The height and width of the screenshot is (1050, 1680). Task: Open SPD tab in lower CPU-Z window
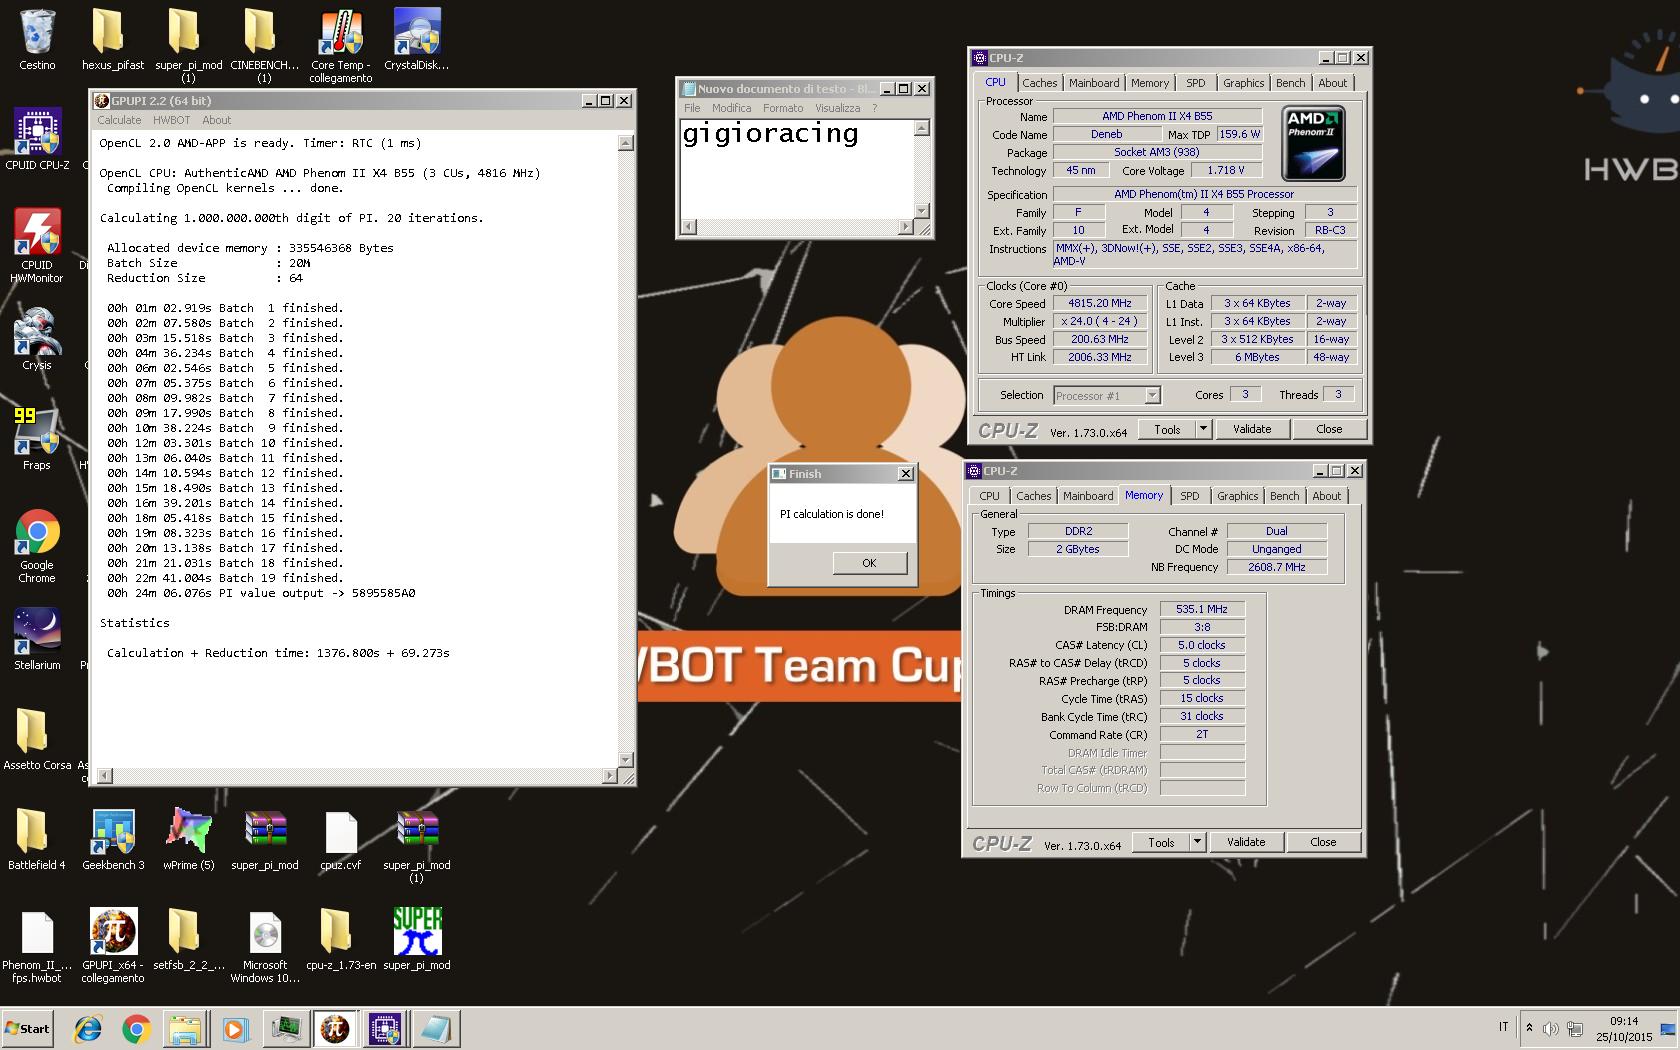tap(1189, 496)
